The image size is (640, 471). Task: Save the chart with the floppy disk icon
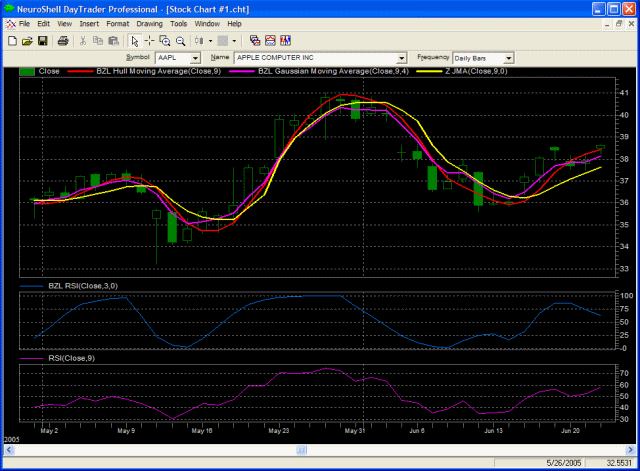click(43, 41)
